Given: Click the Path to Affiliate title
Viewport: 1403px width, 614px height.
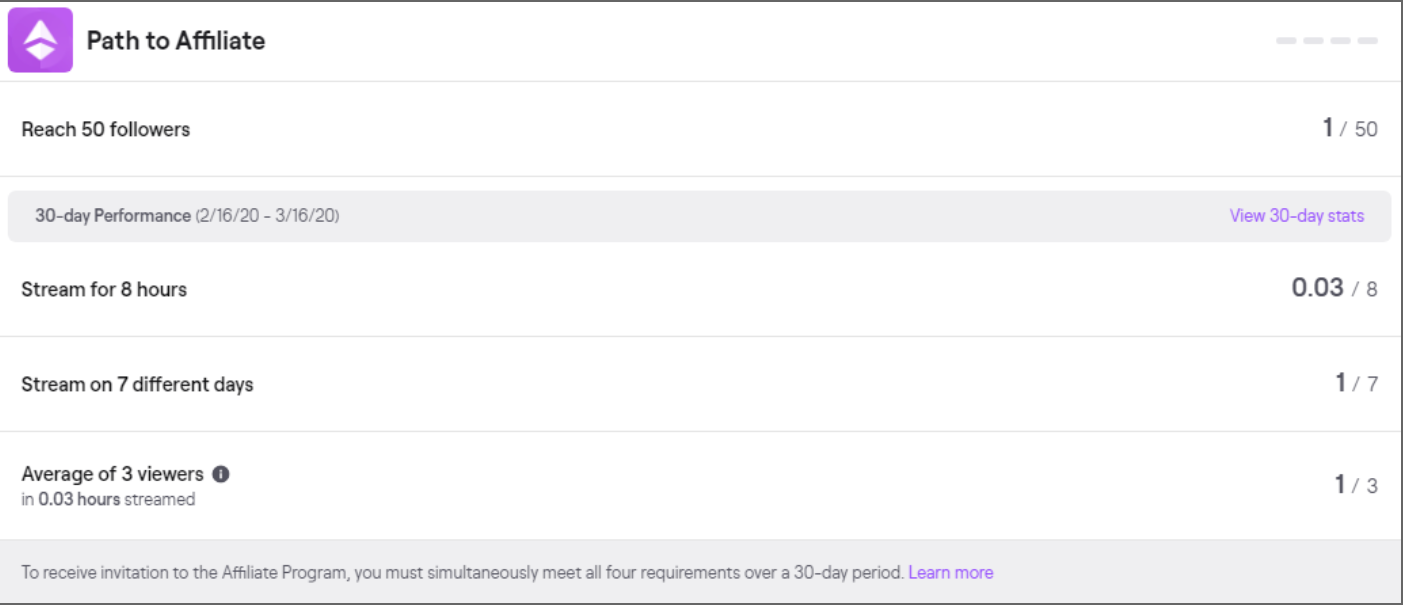Looking at the screenshot, I should point(176,41).
